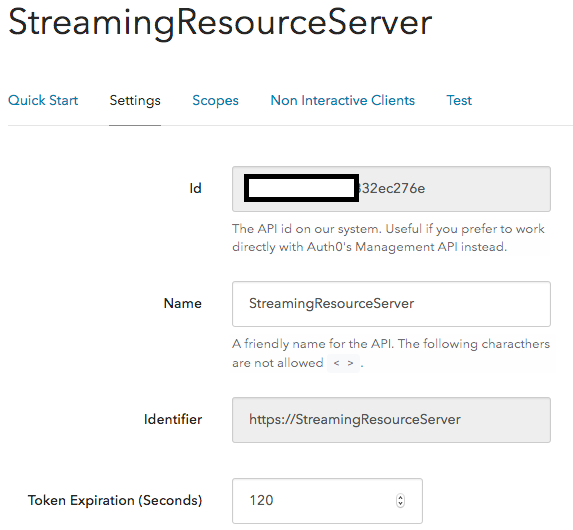Select the Settings tab

coord(135,100)
